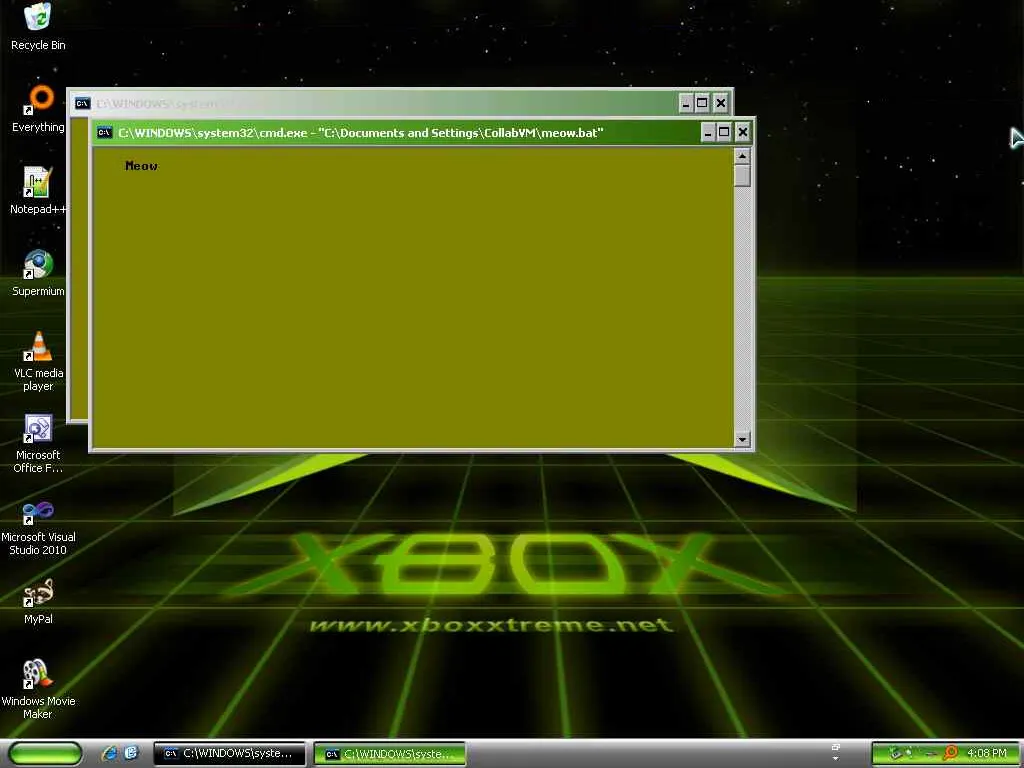Minimize the meow.bat cmd window
1024x768 pixels.
(707, 133)
